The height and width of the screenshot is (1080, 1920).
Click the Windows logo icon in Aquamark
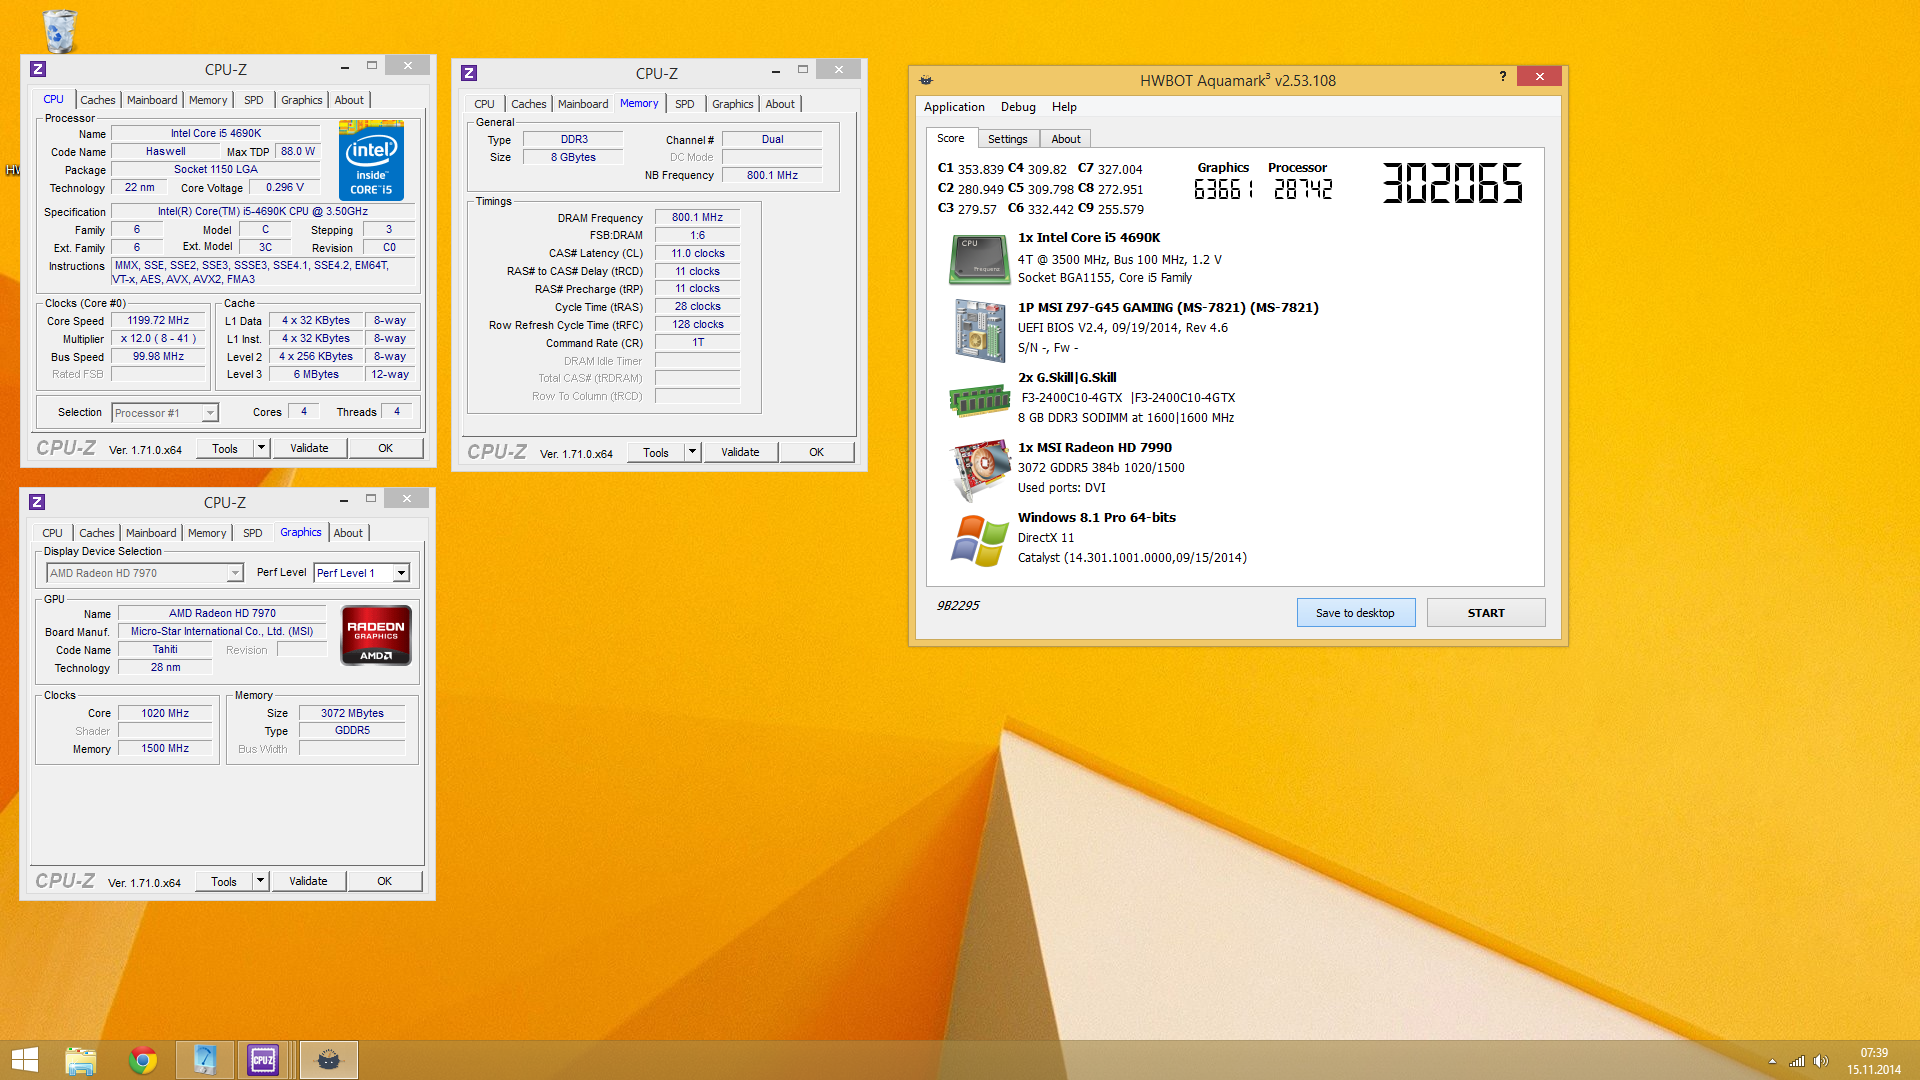tap(979, 540)
